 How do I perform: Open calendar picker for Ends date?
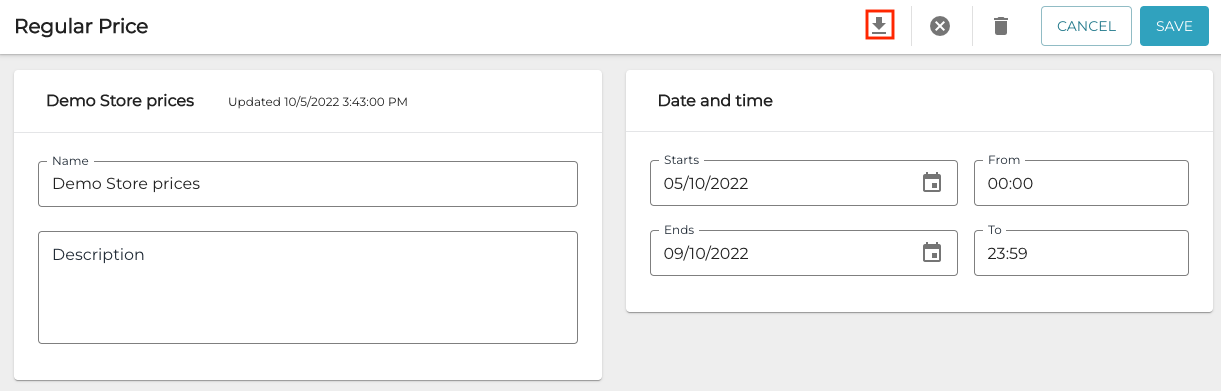click(932, 253)
